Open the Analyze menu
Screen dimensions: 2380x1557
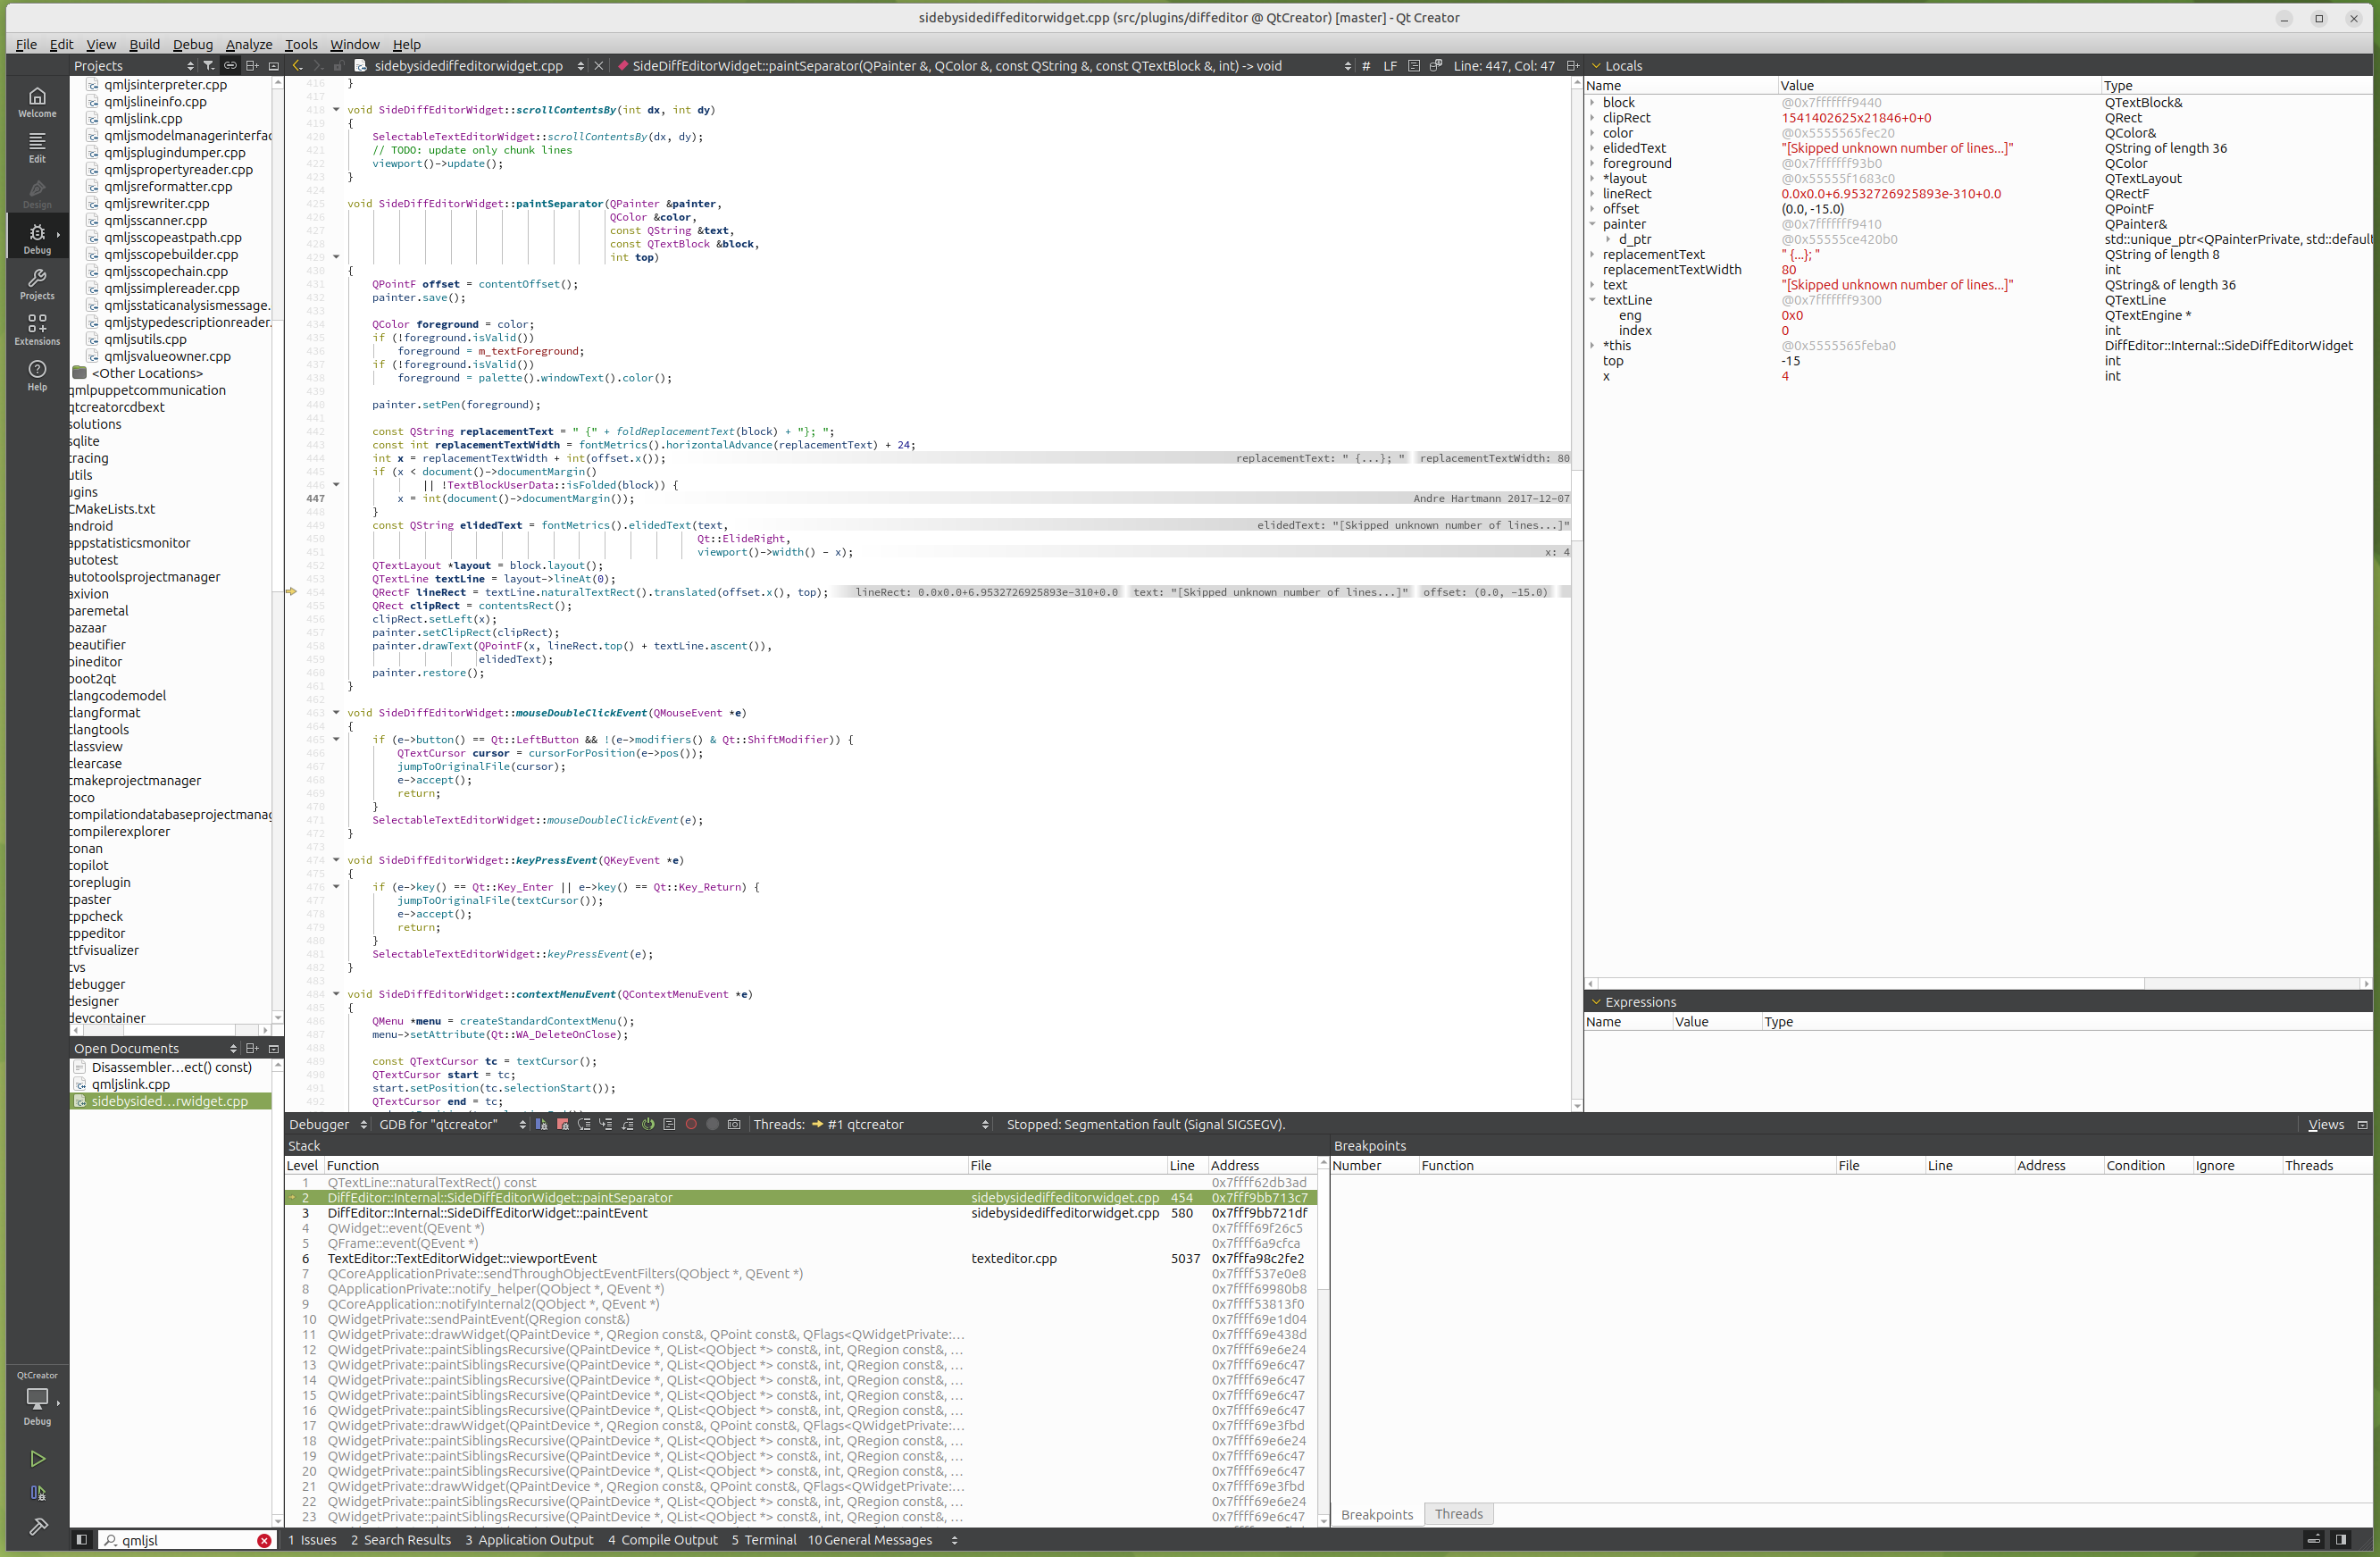coord(249,44)
